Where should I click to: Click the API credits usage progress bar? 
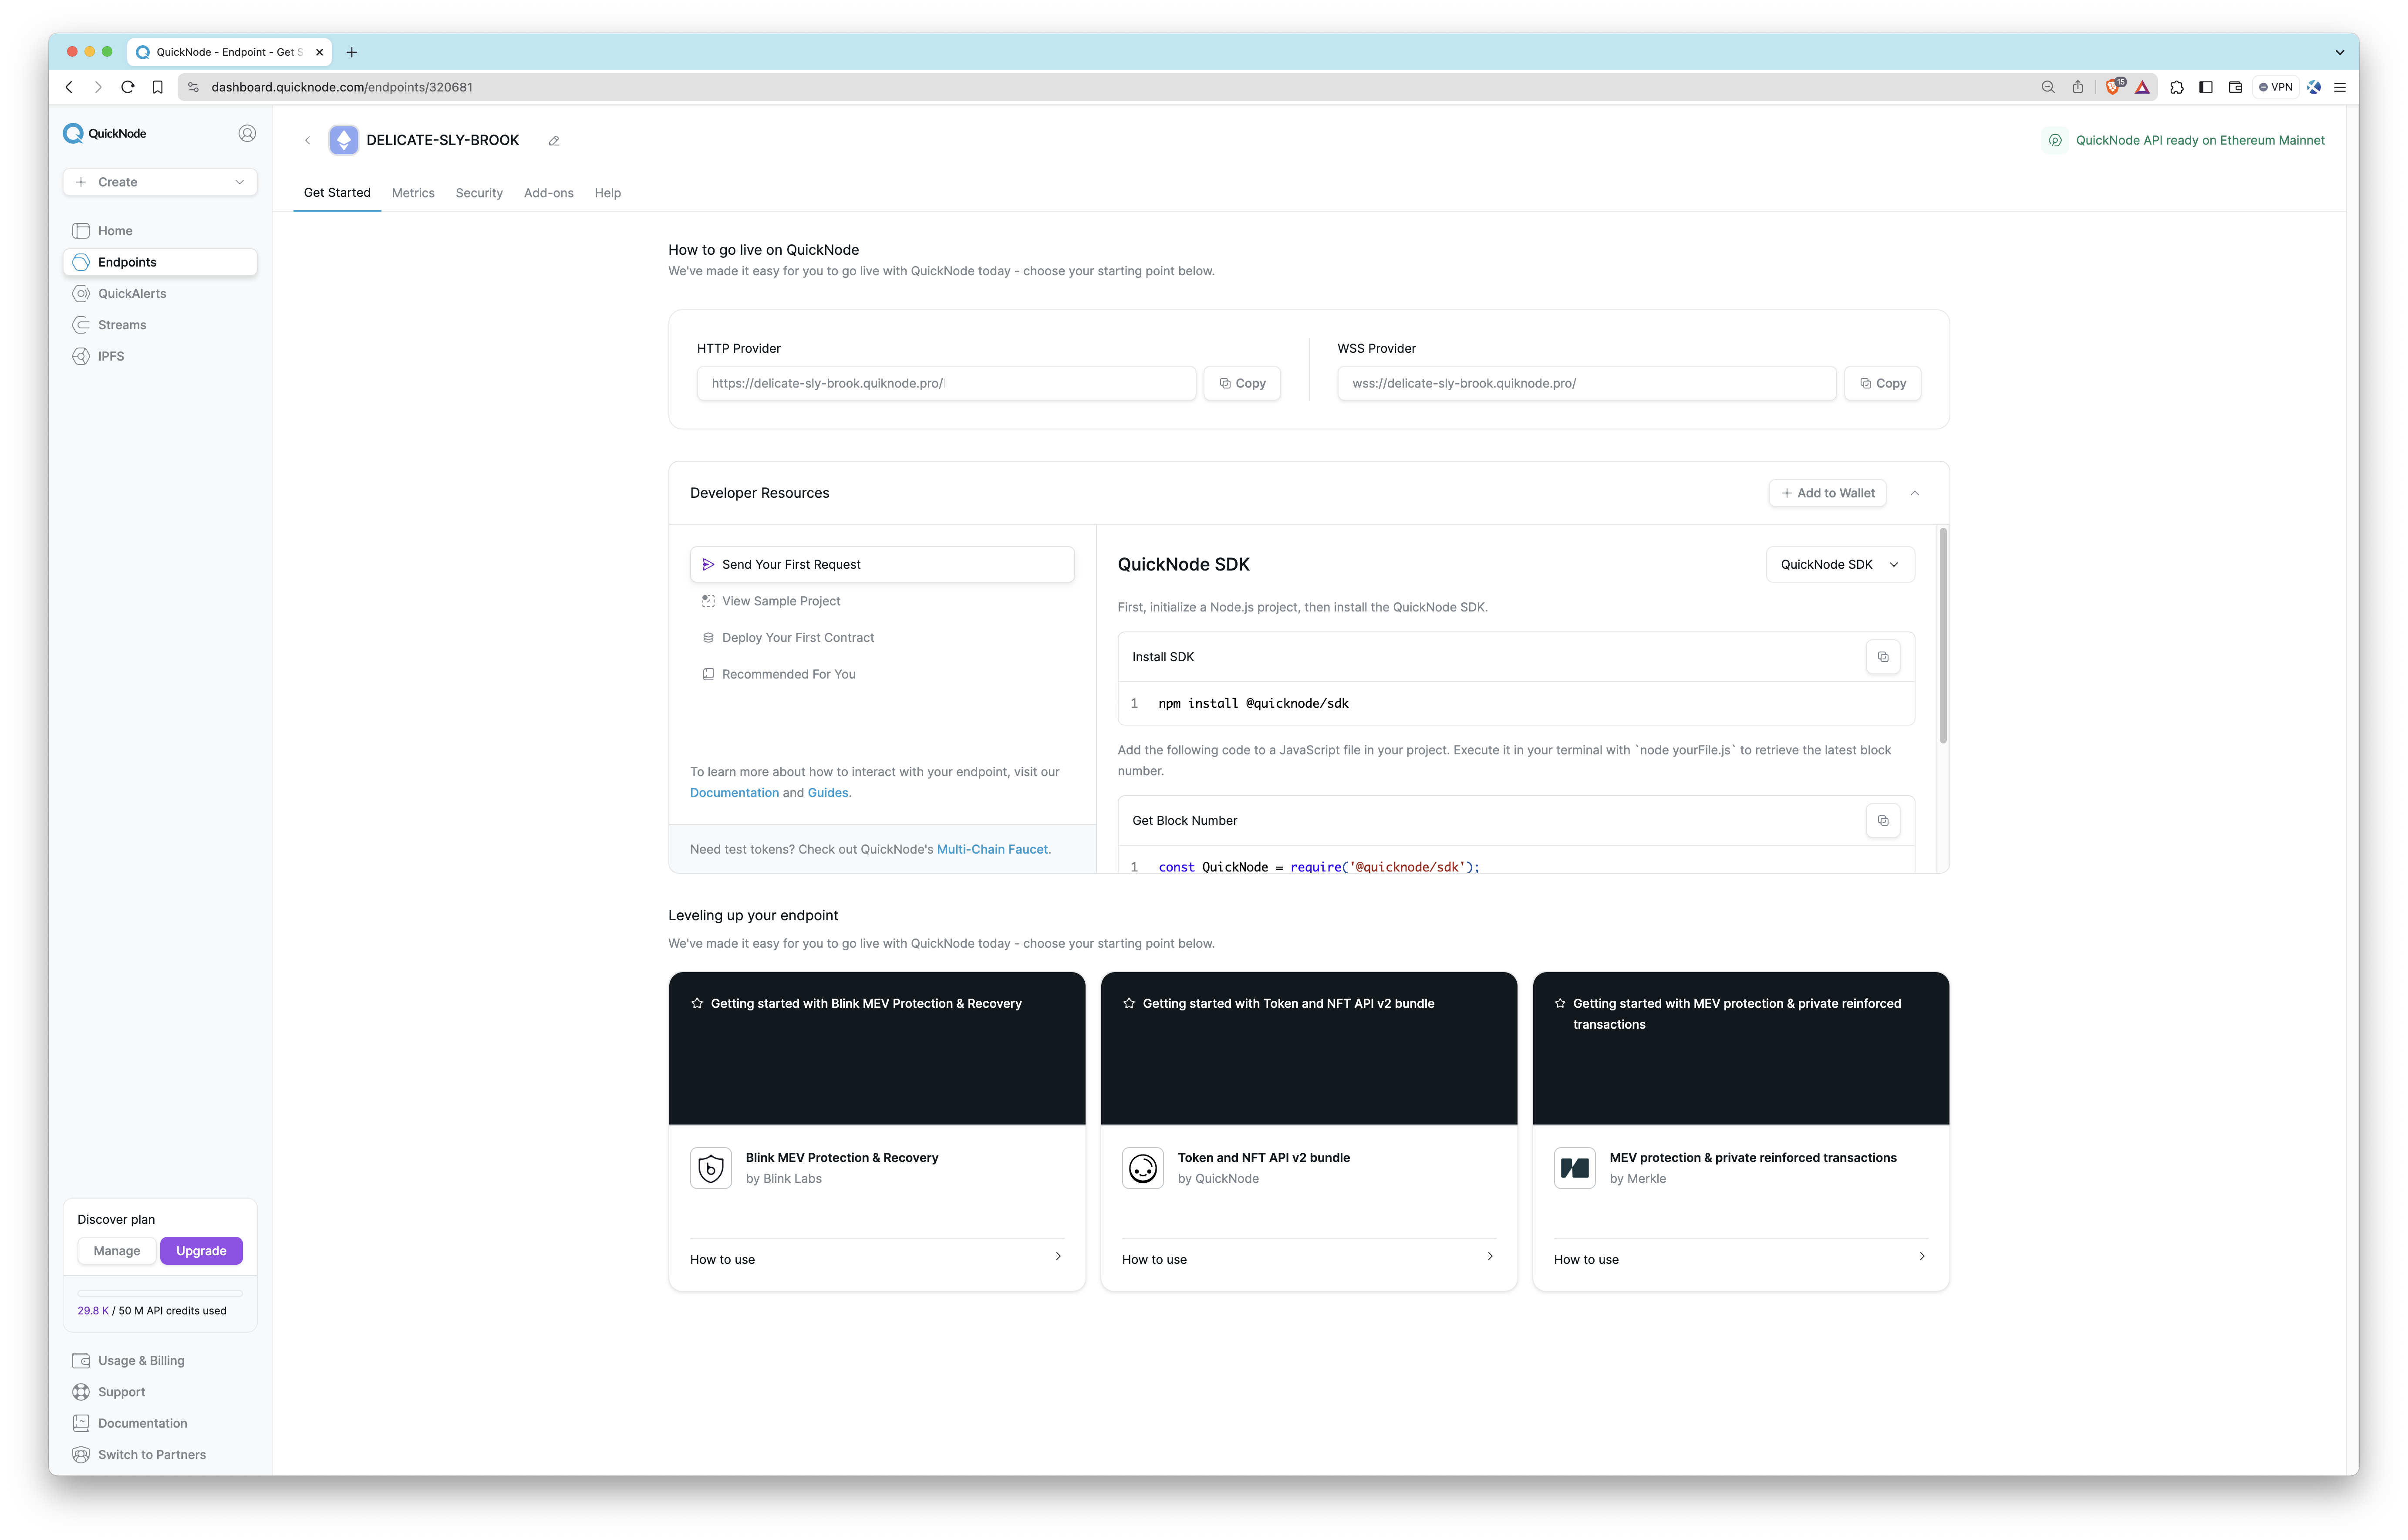pos(160,1293)
